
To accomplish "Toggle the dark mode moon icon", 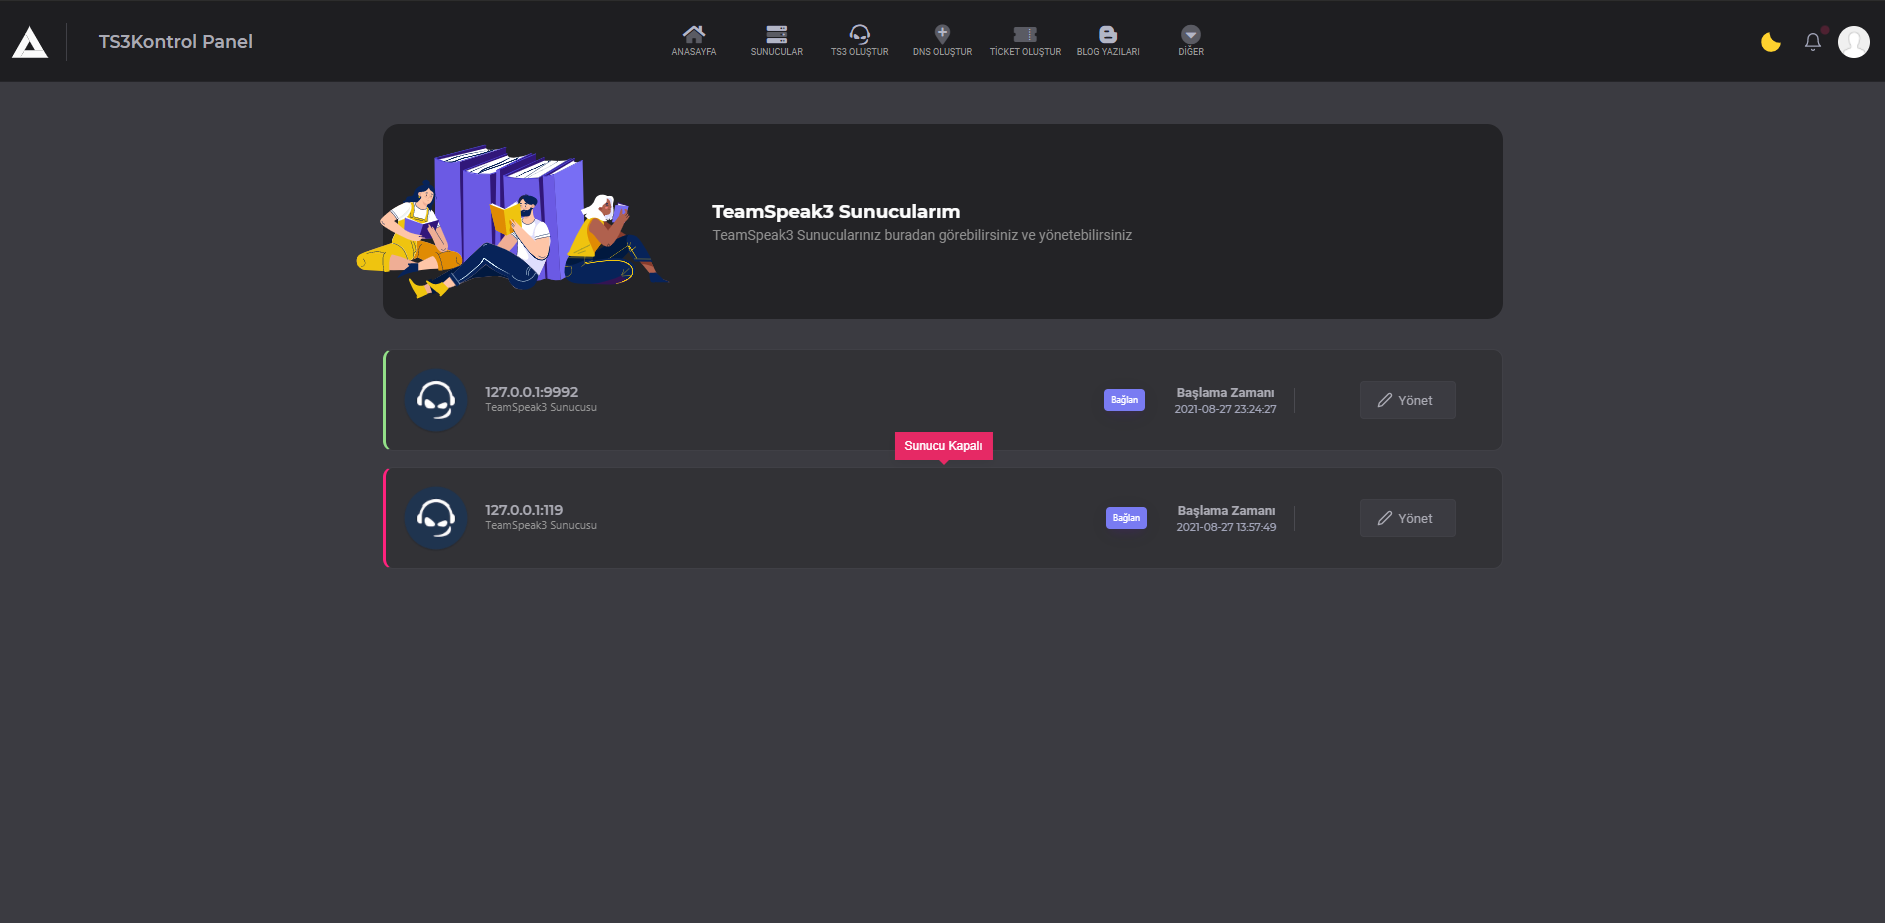I will [x=1770, y=42].
